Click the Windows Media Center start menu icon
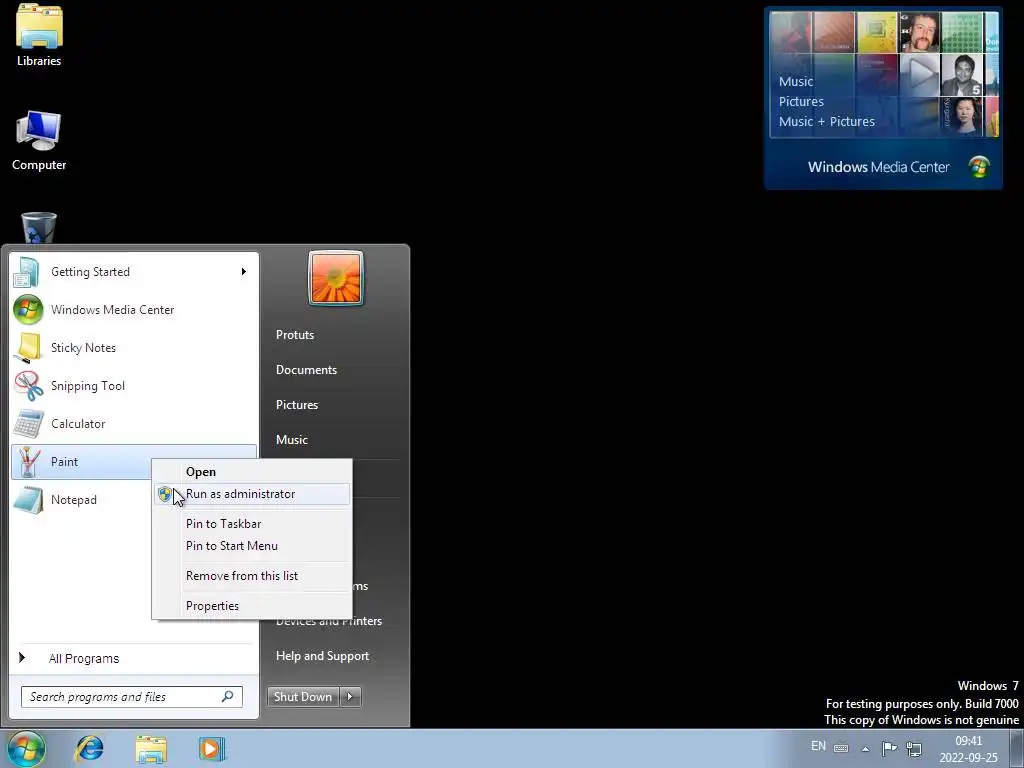The height and width of the screenshot is (768, 1024). pos(28,310)
